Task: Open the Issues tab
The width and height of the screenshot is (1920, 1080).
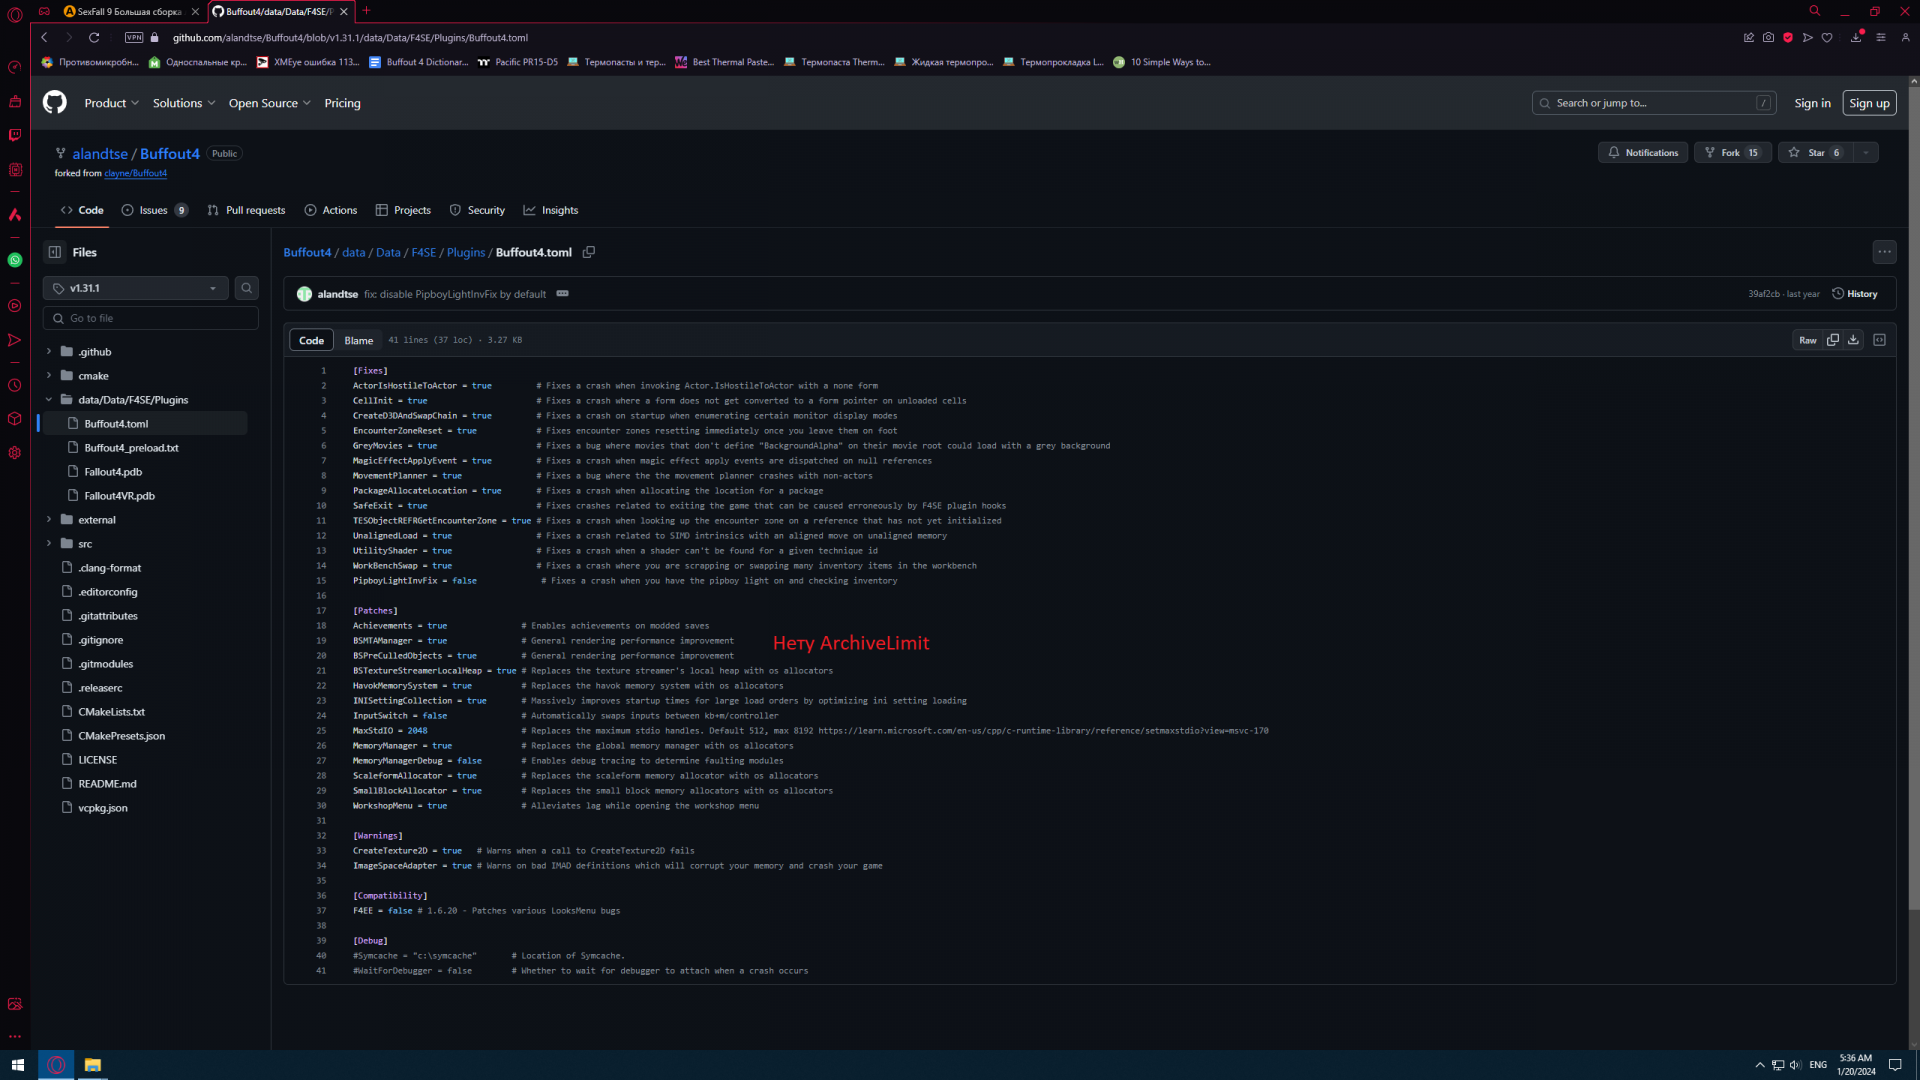Action: [x=154, y=210]
